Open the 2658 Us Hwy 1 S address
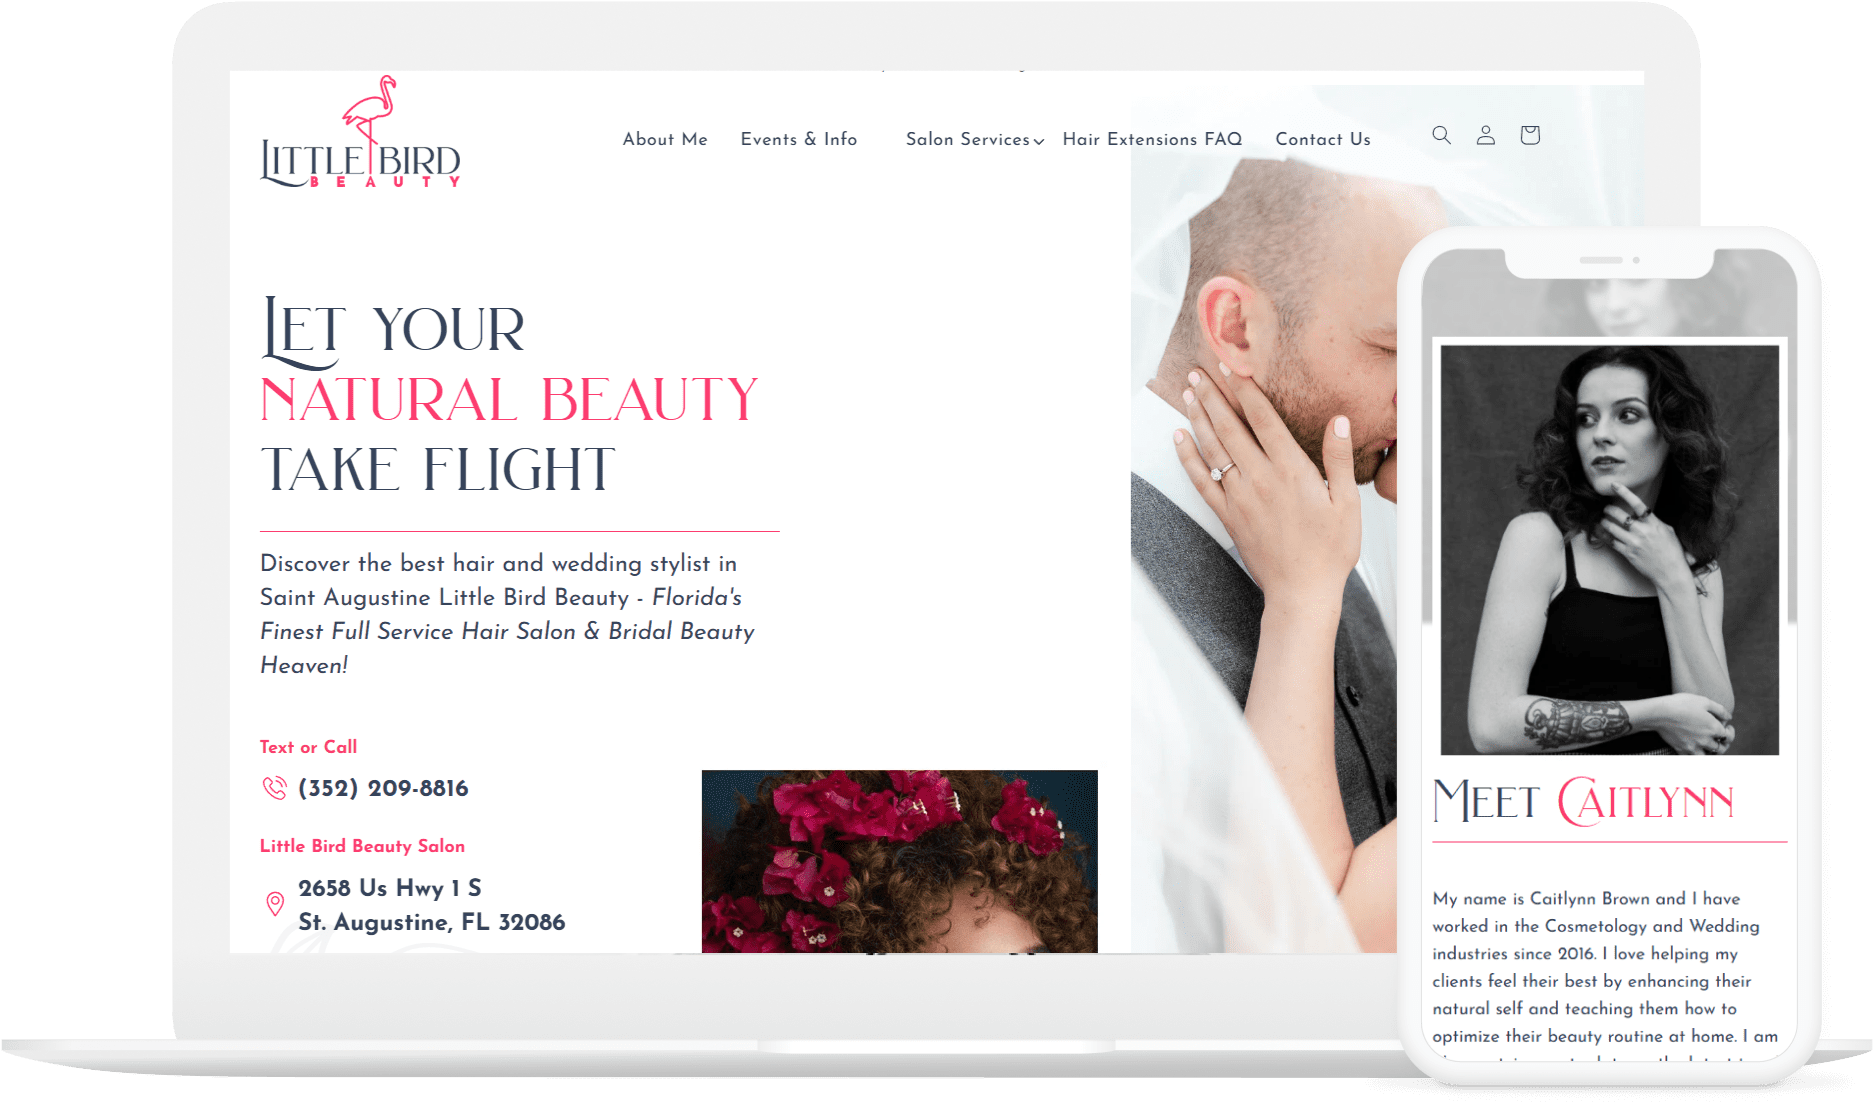Screen dimensions: 1874x1109 (x=390, y=888)
